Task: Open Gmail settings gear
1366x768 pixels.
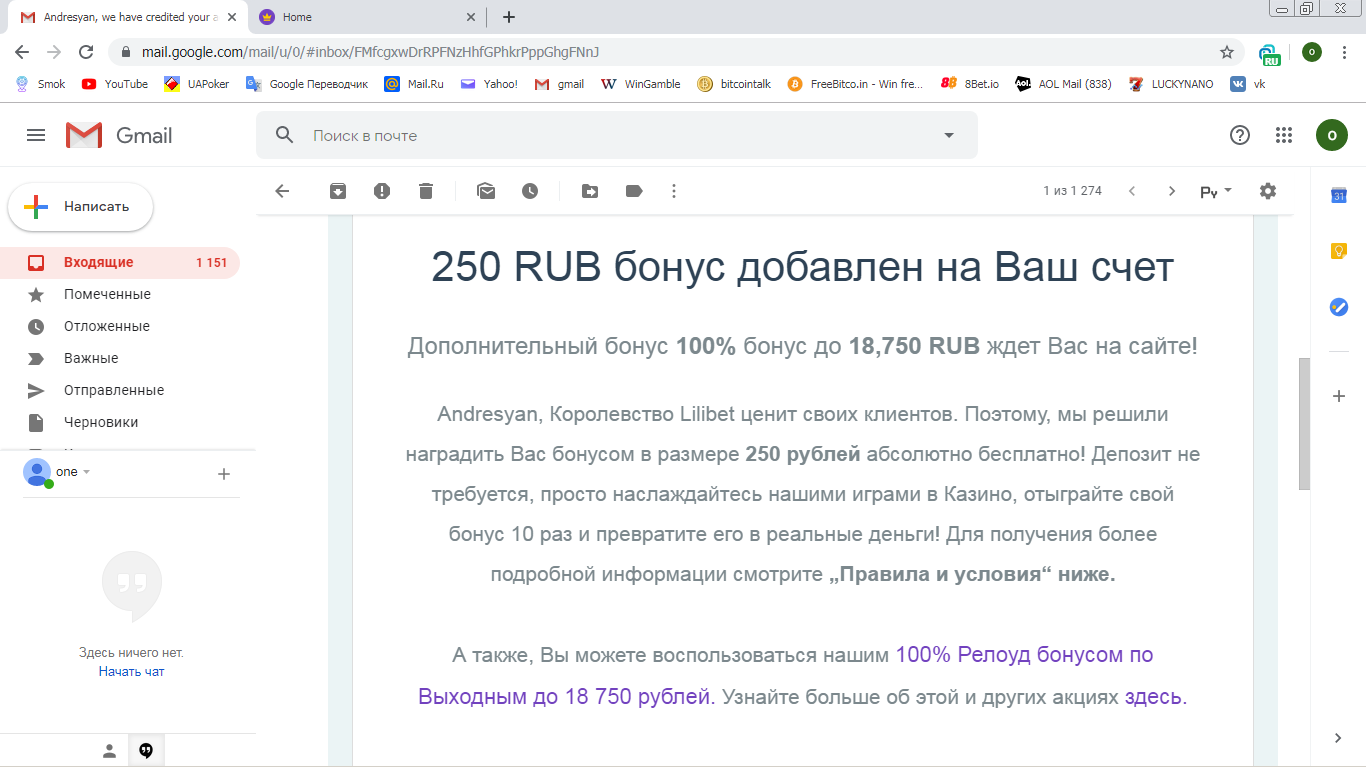Action: tap(1268, 191)
